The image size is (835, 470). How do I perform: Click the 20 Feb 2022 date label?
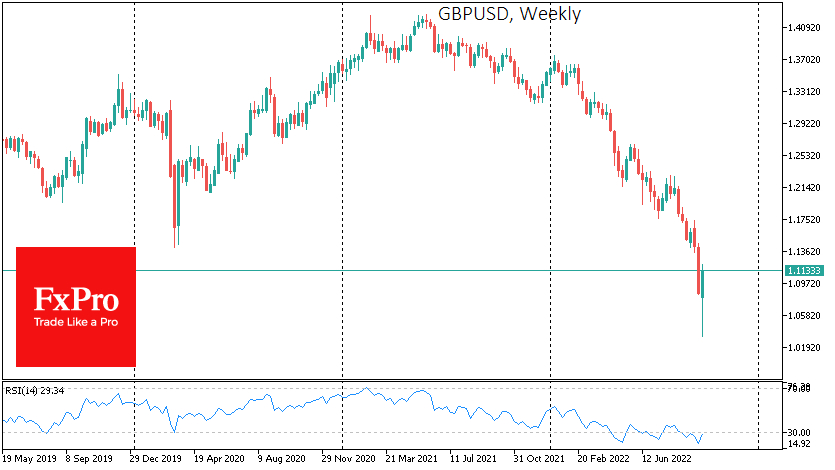[603, 458]
